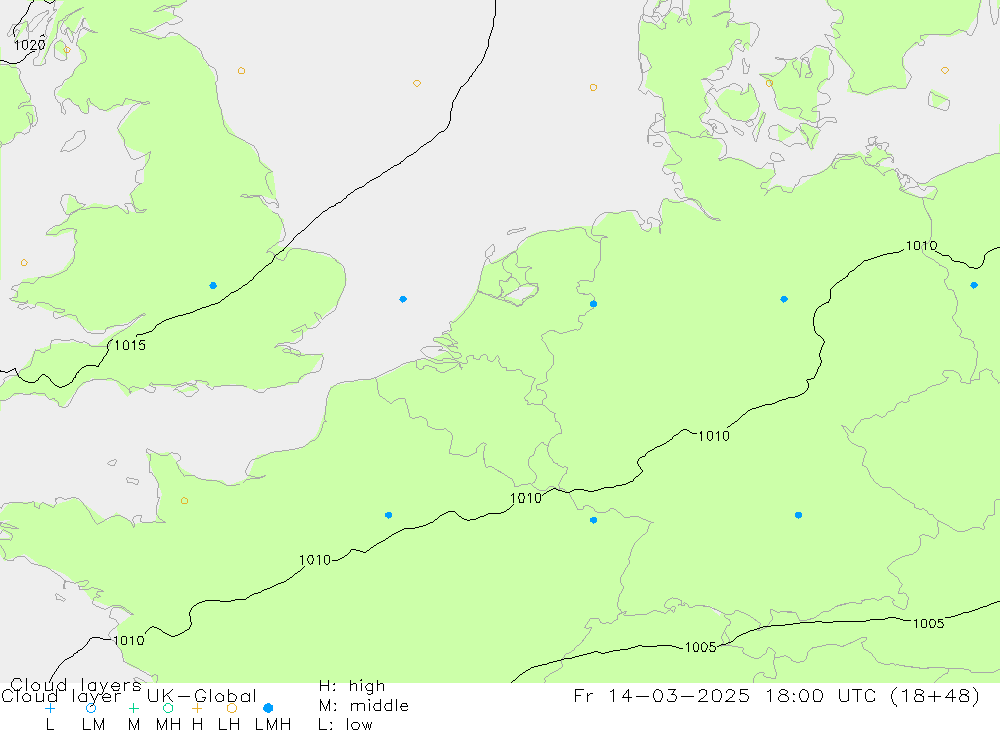
Task: Select the LH marker over Normandy
Action: click(184, 501)
